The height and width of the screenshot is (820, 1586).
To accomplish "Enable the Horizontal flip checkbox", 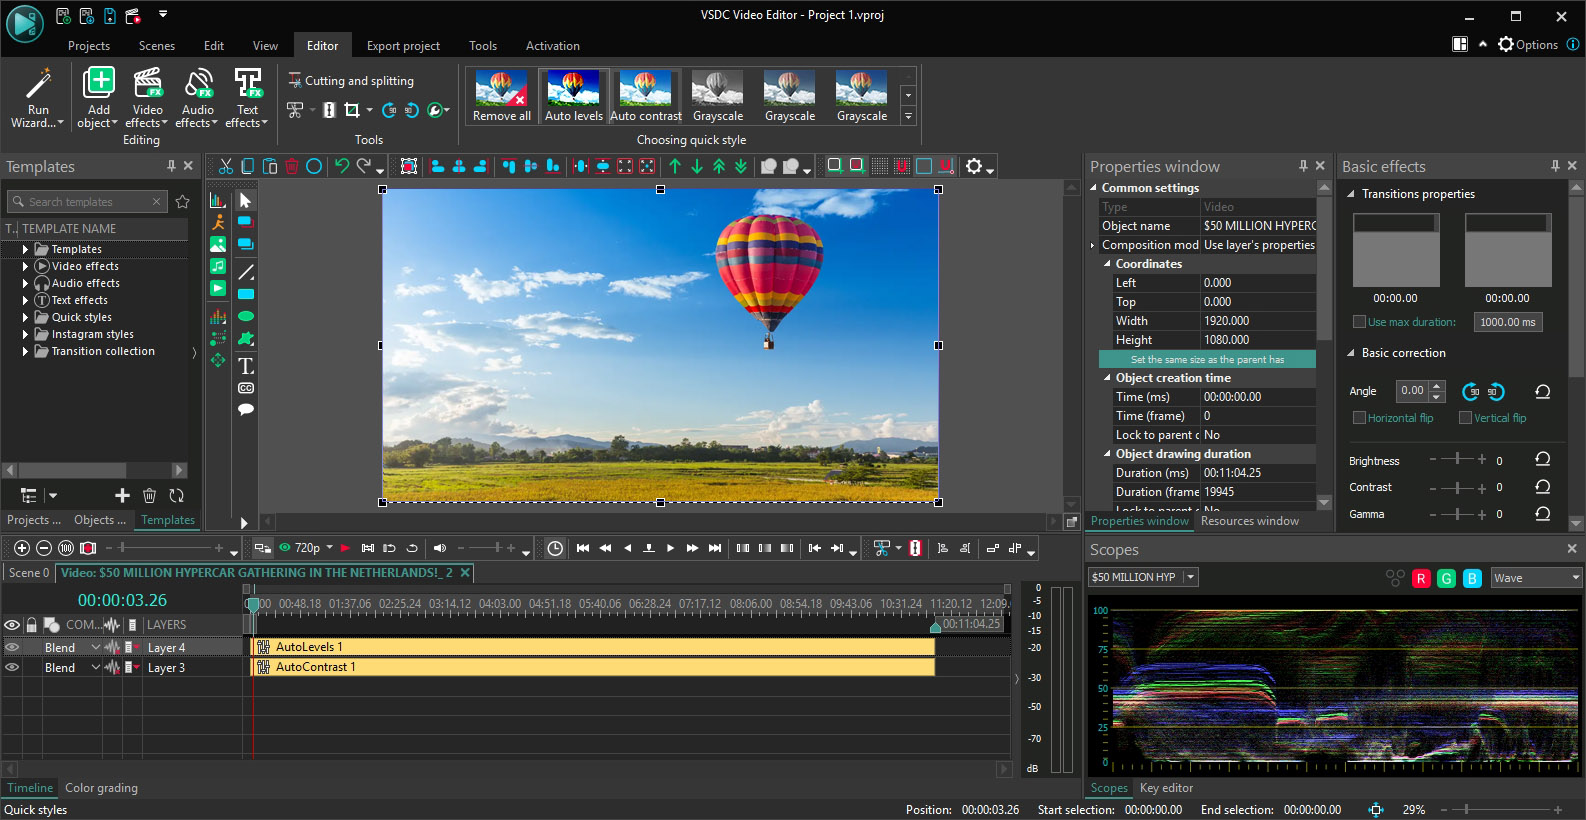I will point(1359,418).
